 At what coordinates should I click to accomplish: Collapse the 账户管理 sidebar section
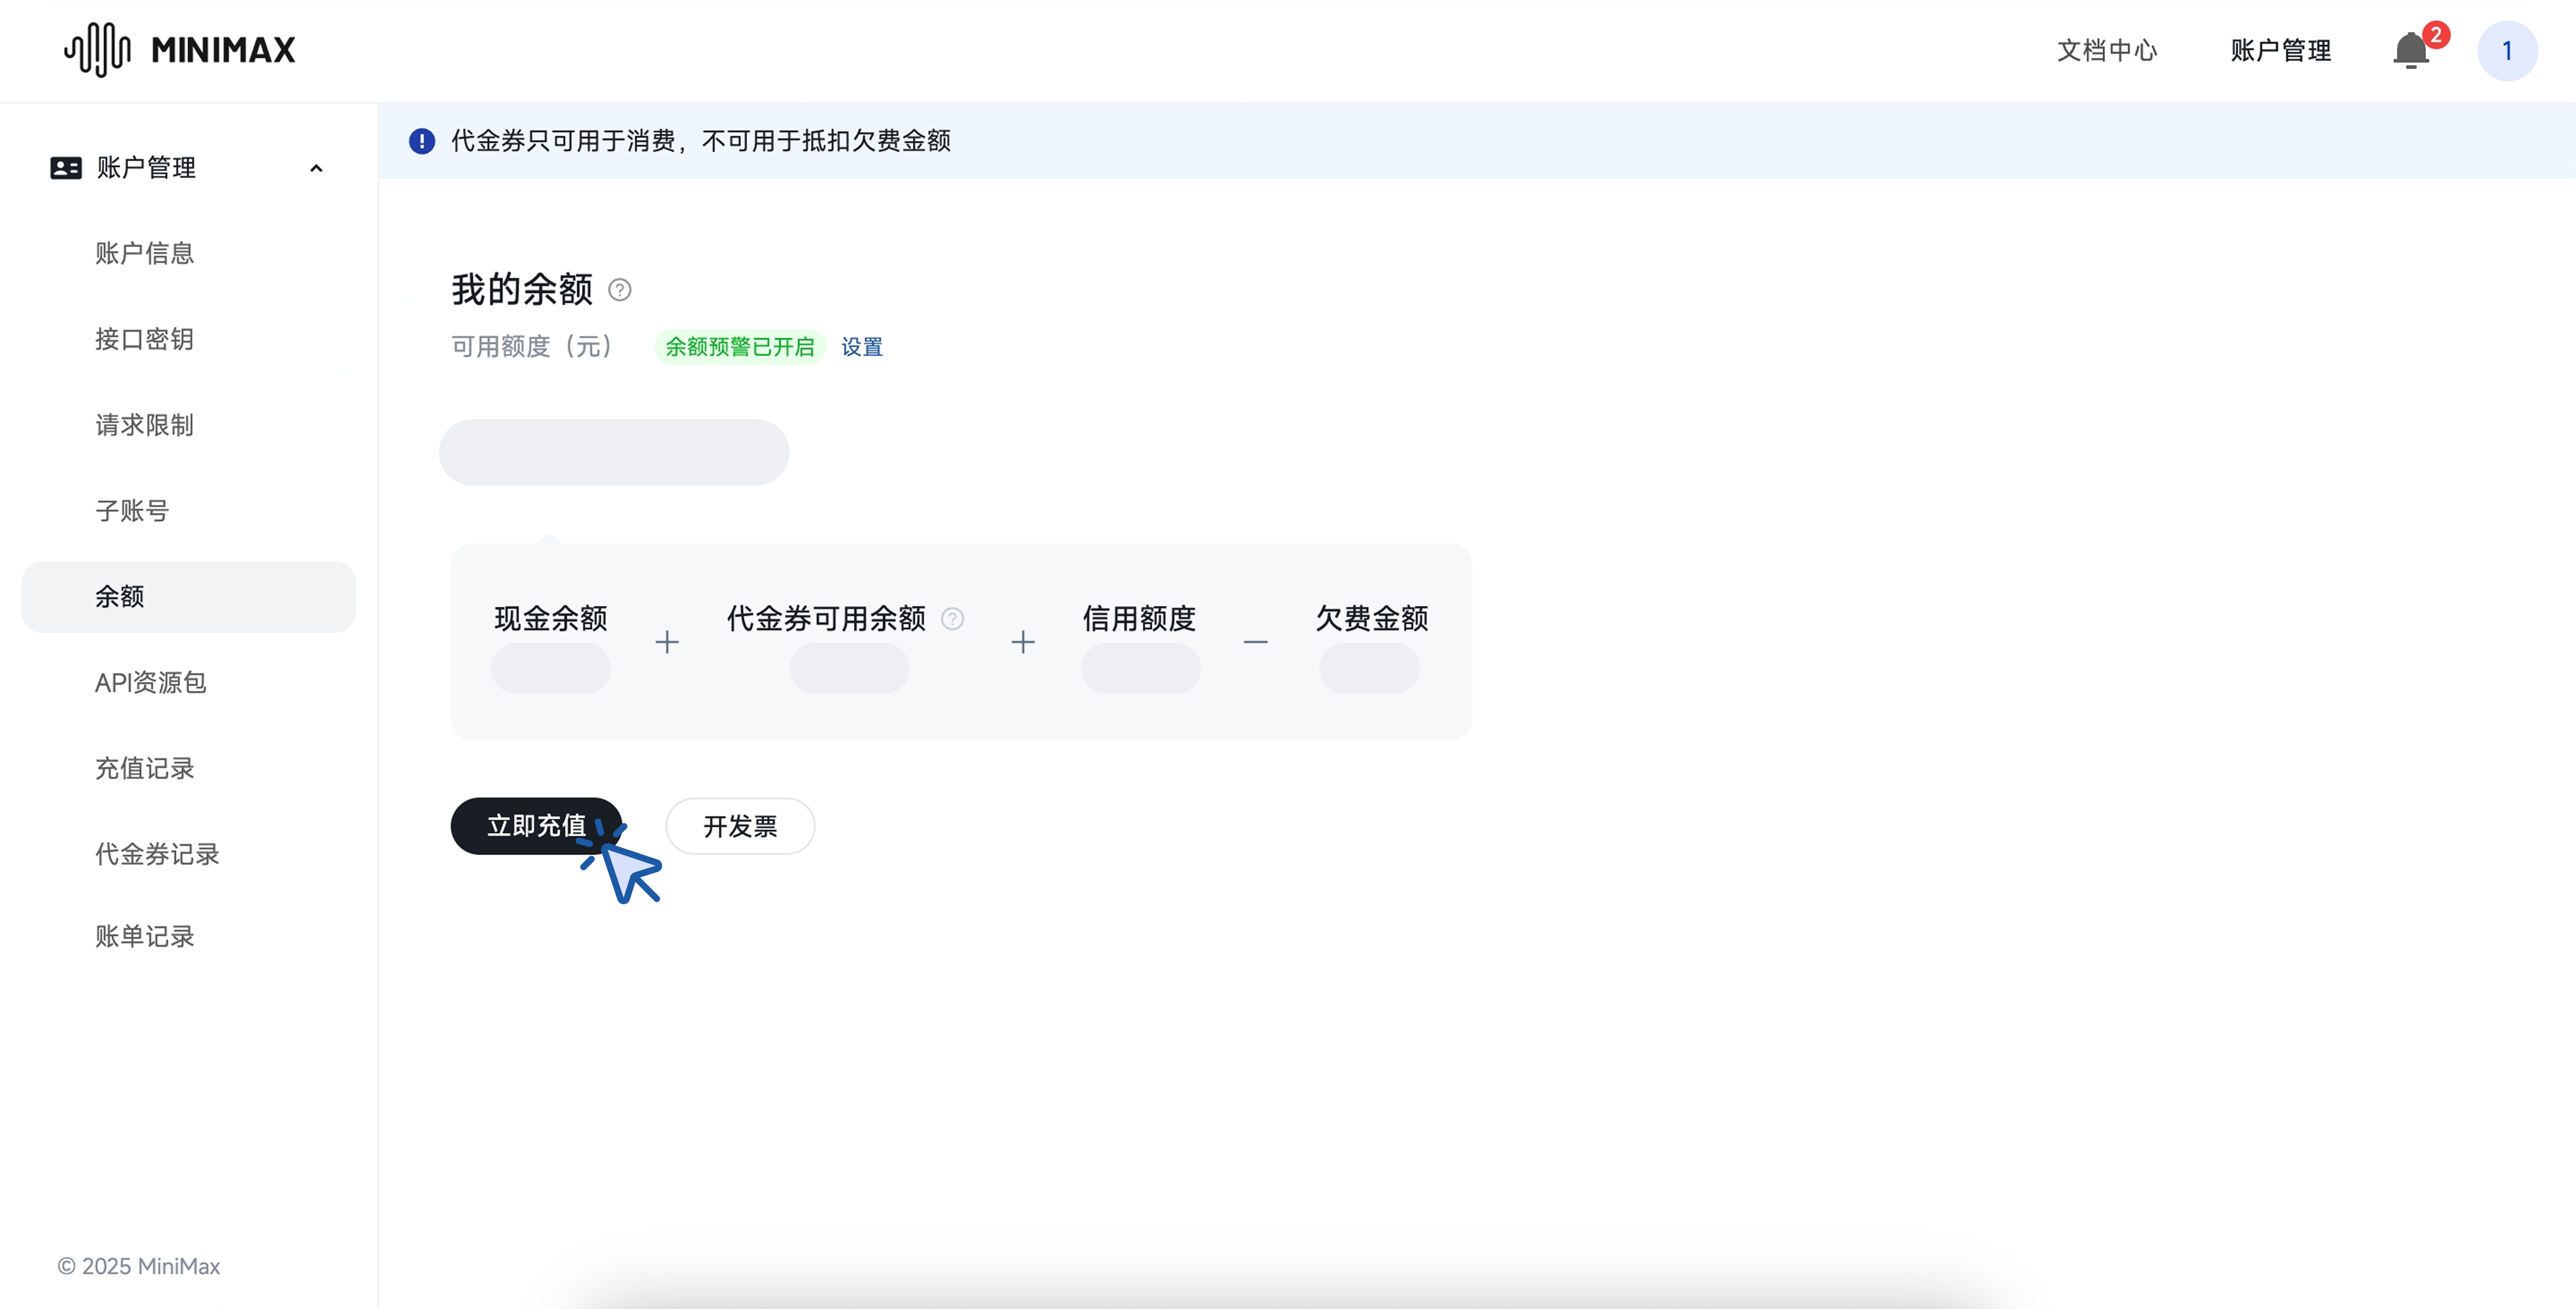pyautogui.click(x=316, y=167)
